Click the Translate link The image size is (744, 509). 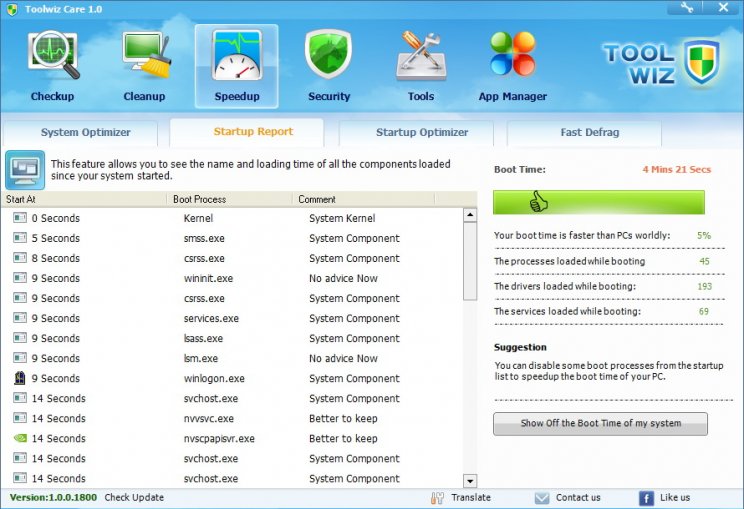471,497
